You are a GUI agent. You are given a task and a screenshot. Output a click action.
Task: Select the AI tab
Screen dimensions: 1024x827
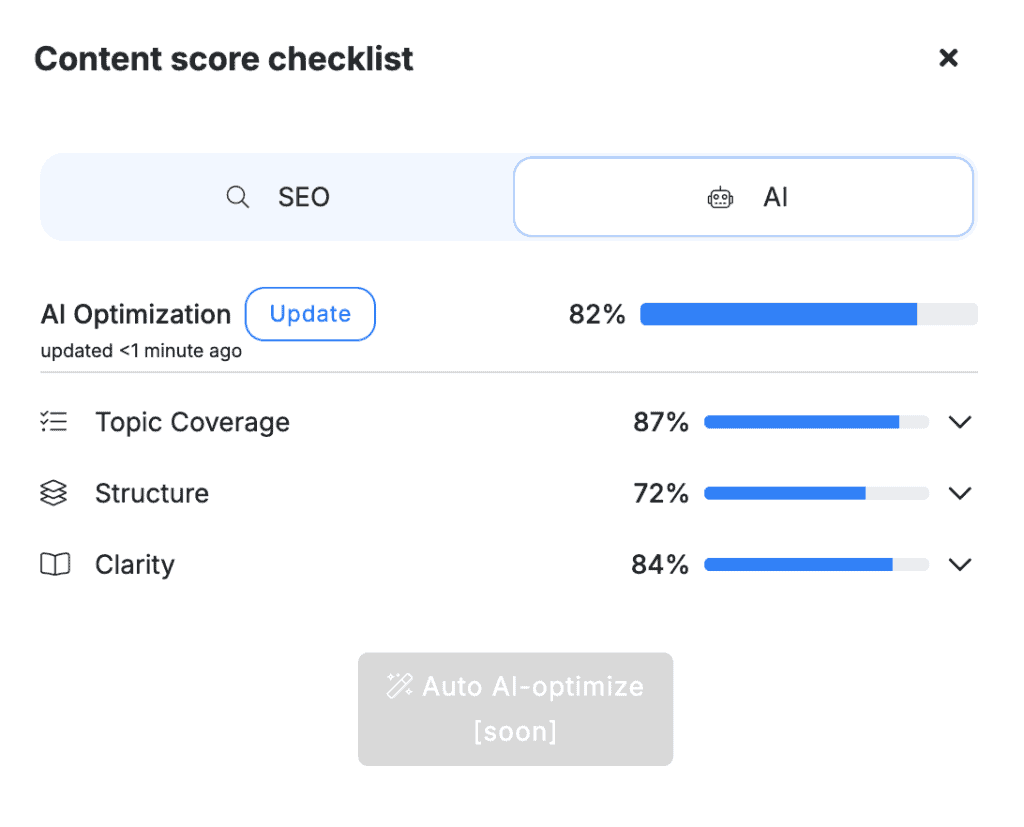click(743, 197)
